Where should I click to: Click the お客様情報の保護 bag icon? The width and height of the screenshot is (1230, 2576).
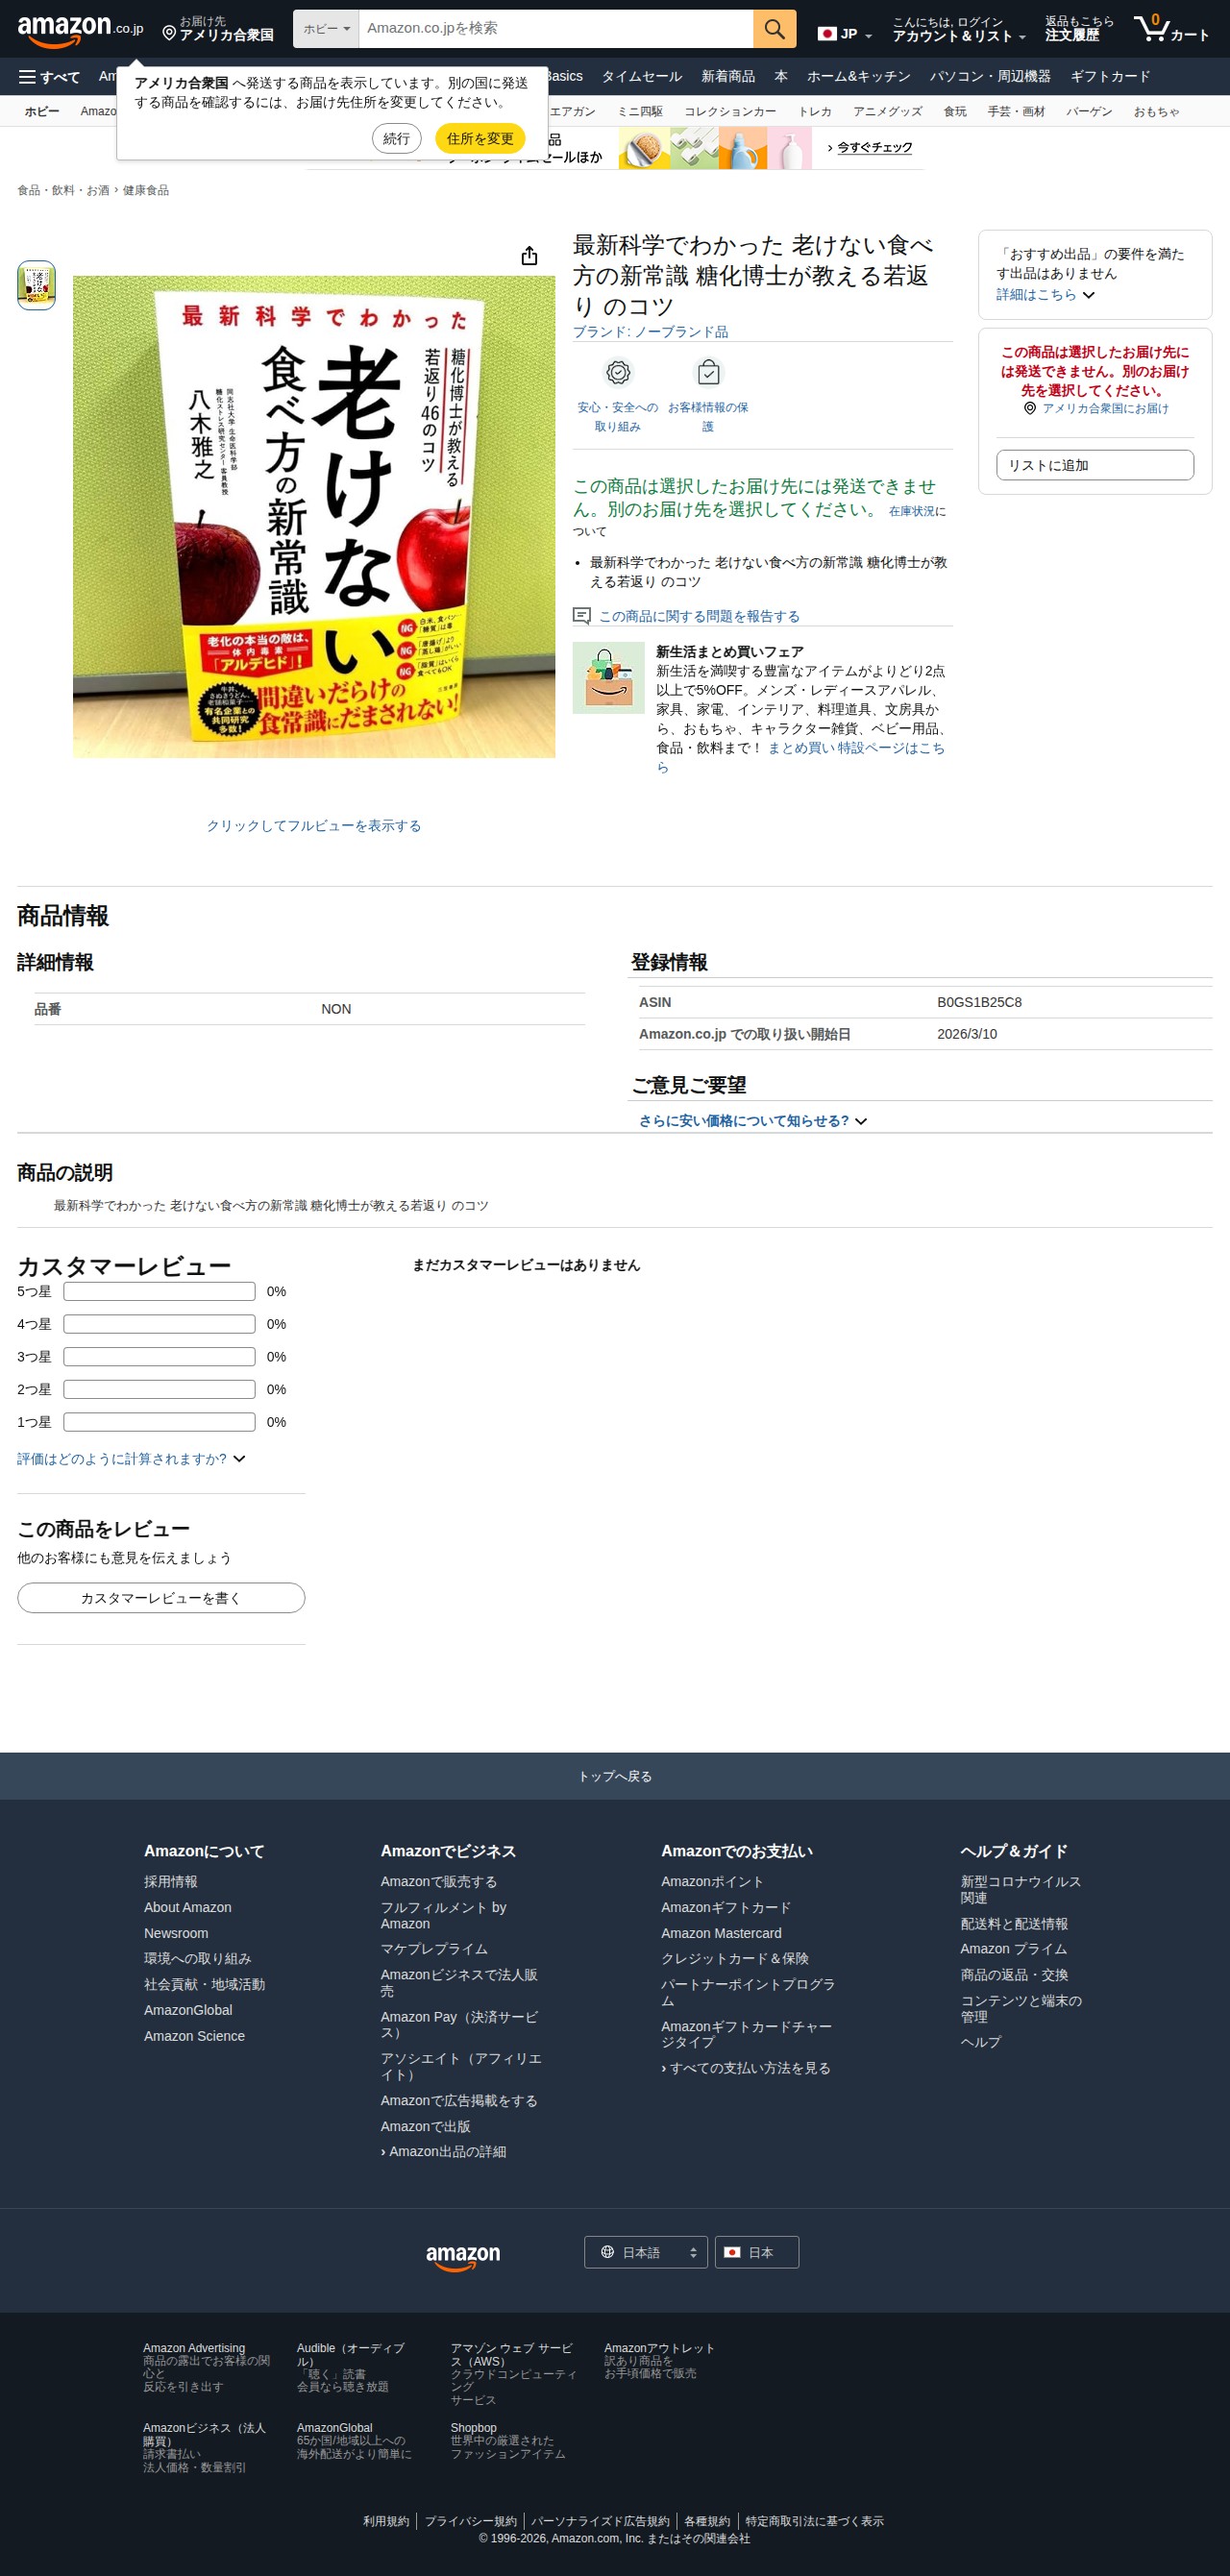tap(708, 373)
